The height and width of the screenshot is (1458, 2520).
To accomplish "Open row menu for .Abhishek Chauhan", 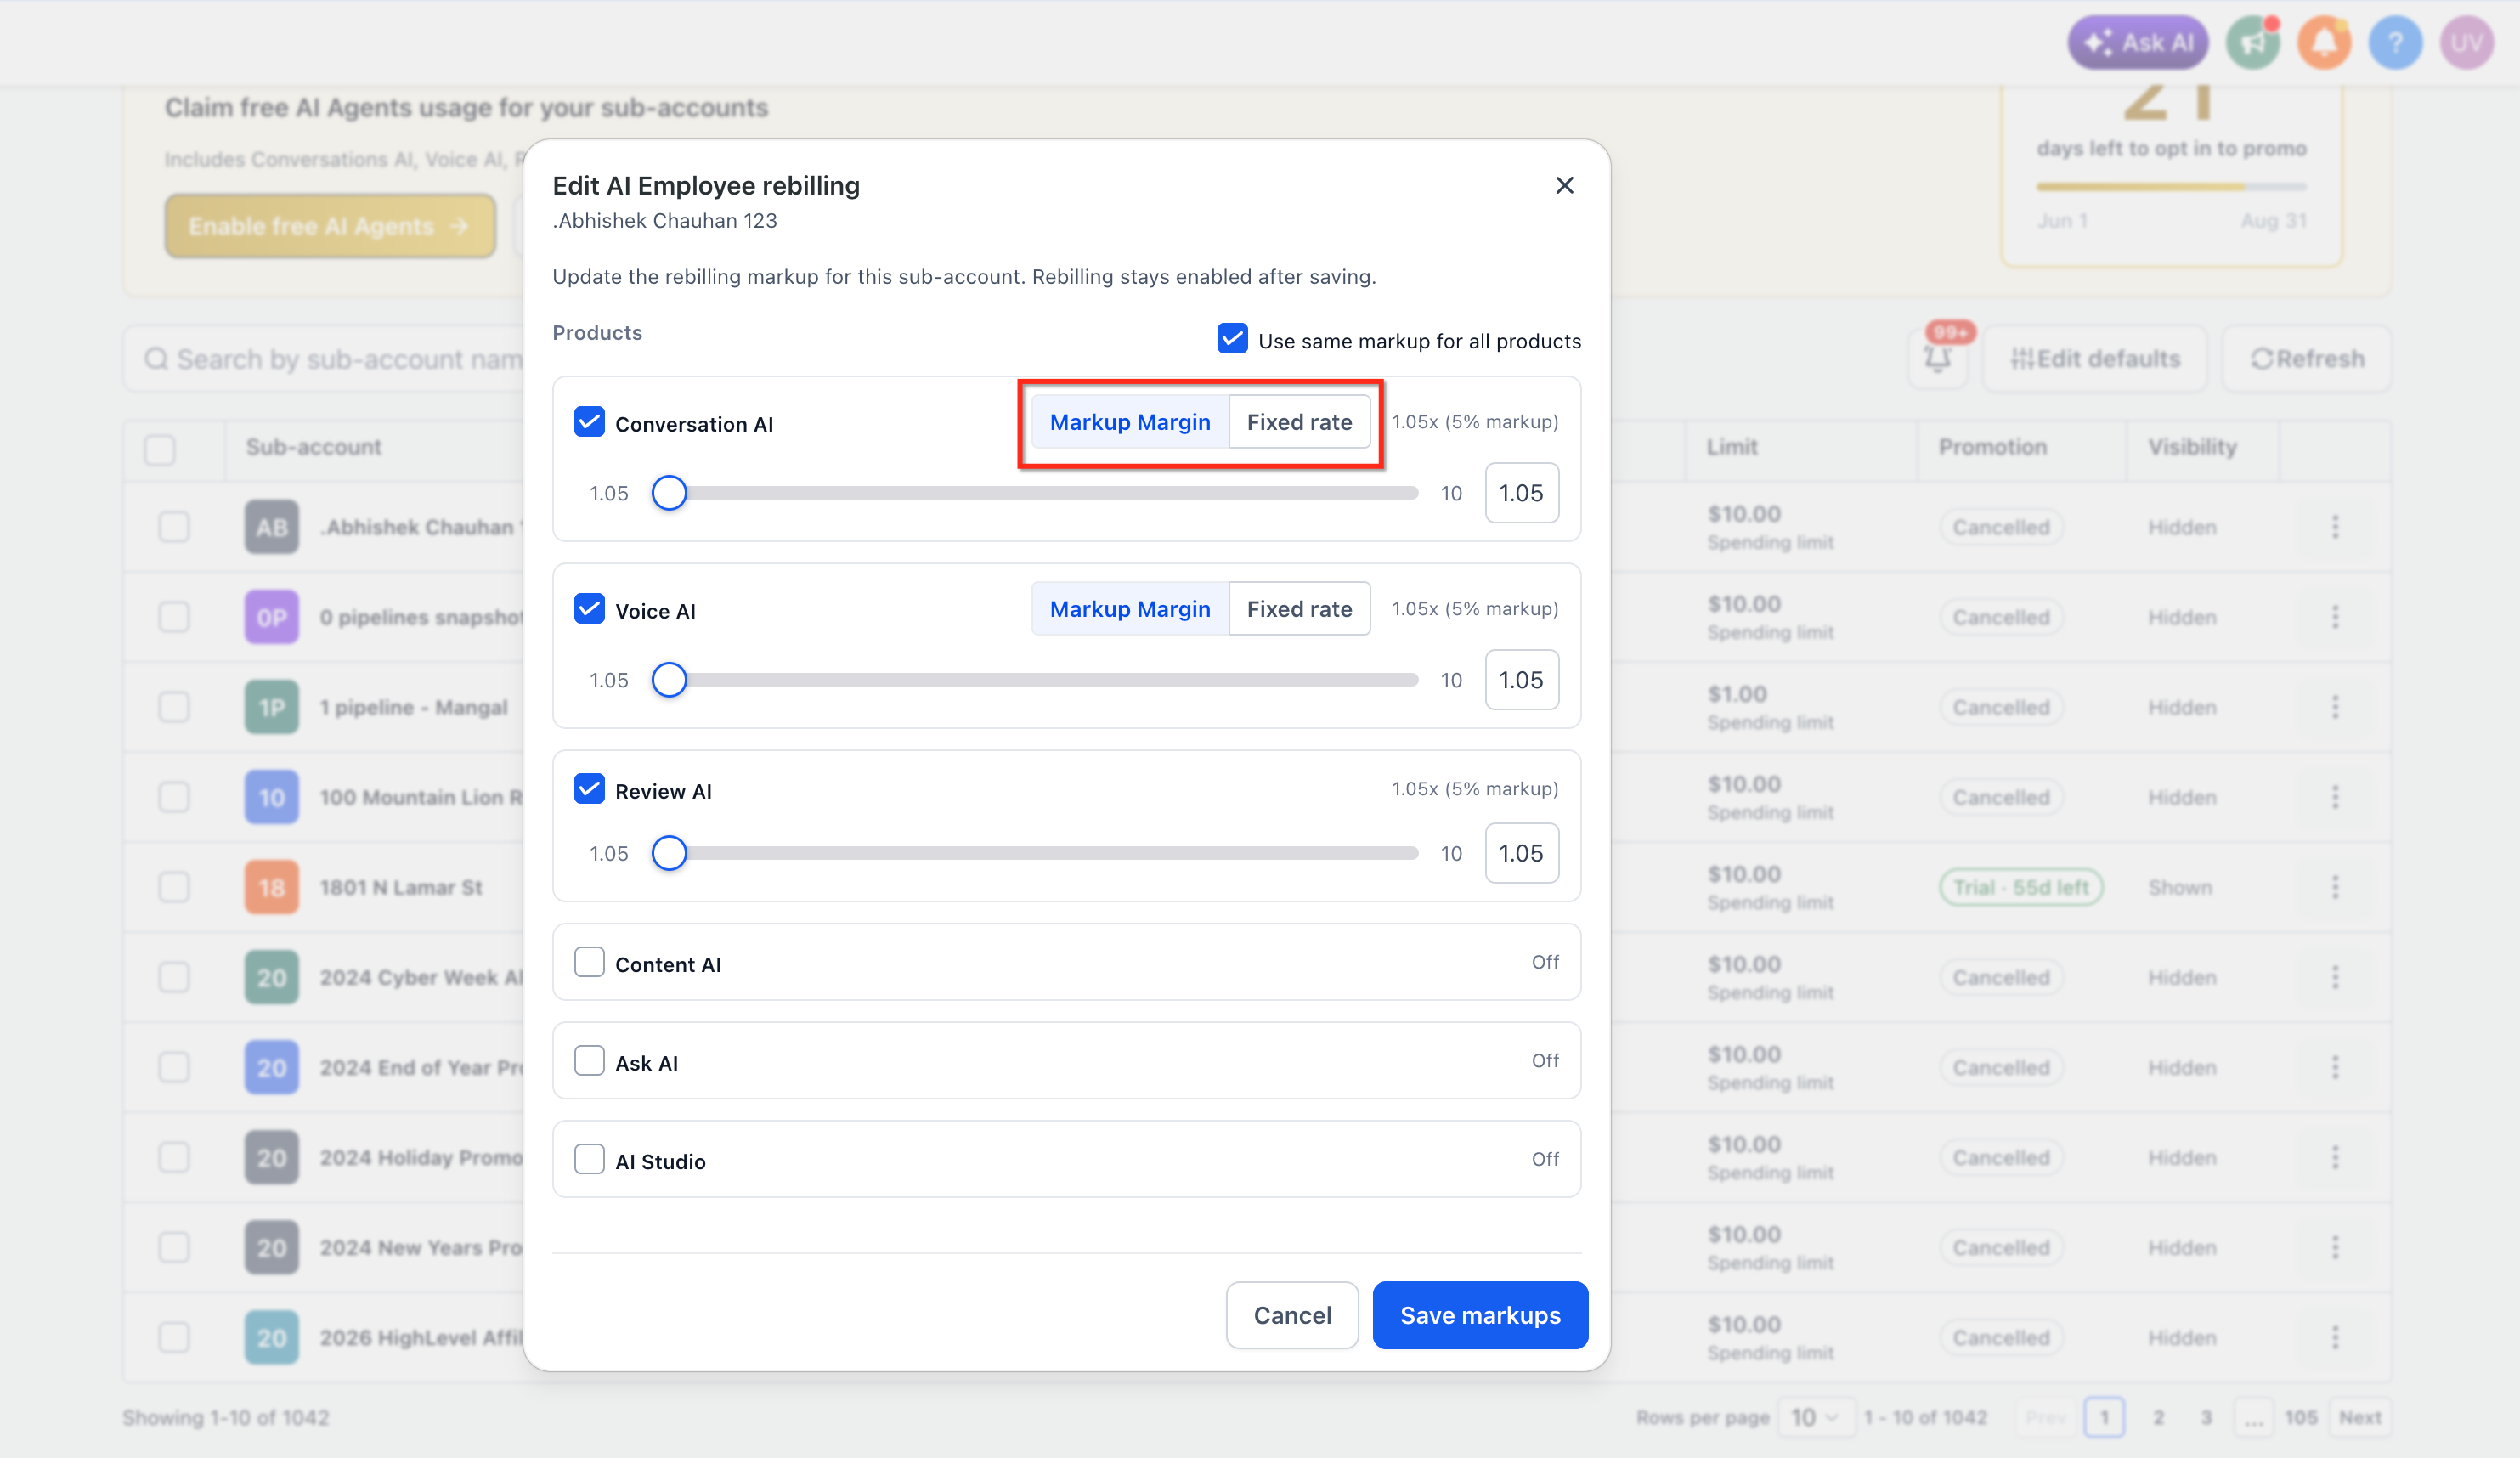I will click(2335, 527).
